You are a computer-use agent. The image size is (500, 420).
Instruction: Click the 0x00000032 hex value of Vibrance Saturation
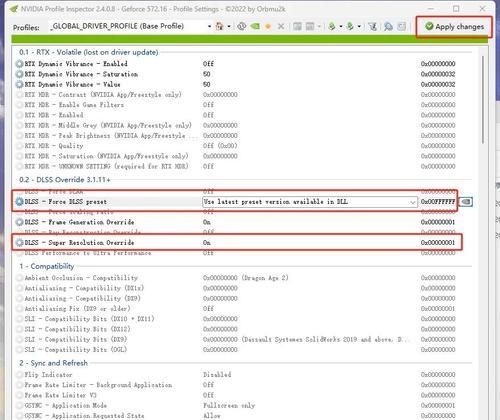coord(438,74)
